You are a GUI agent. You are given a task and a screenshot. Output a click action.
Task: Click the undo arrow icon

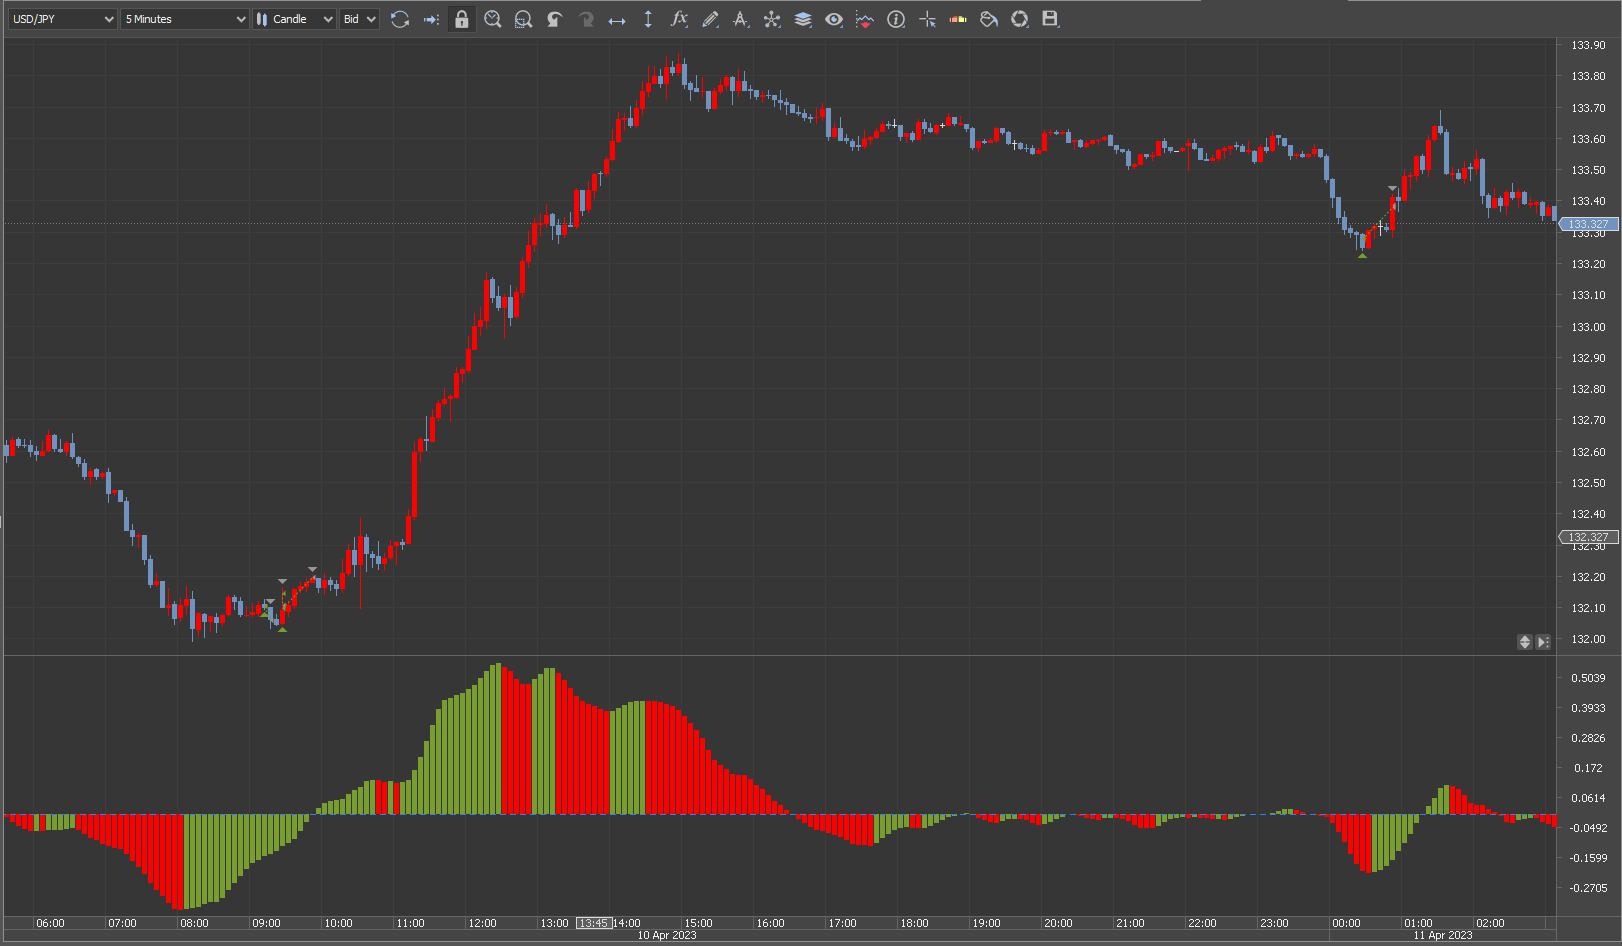[554, 19]
